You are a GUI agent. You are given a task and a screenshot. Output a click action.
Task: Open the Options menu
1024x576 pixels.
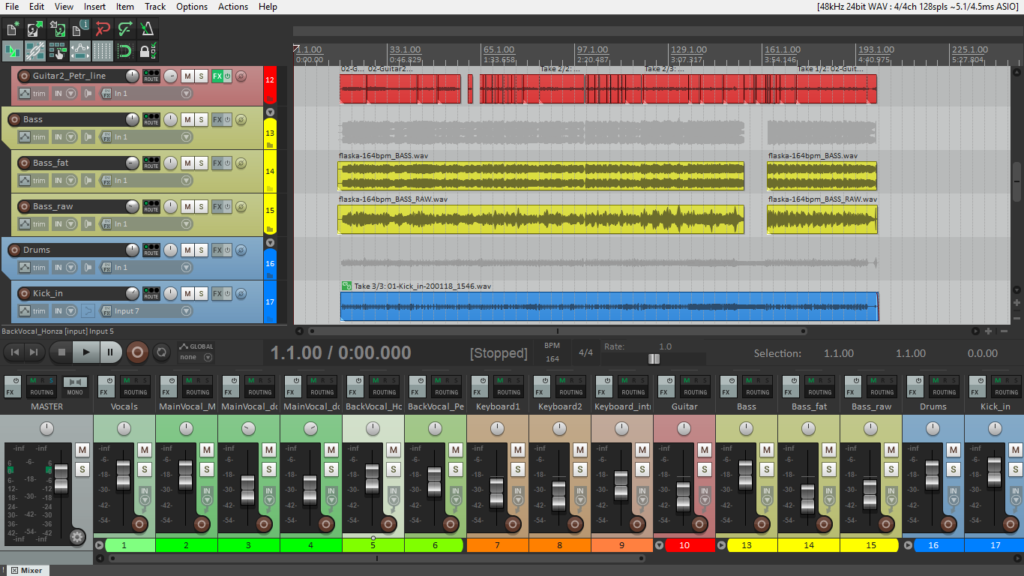click(191, 7)
